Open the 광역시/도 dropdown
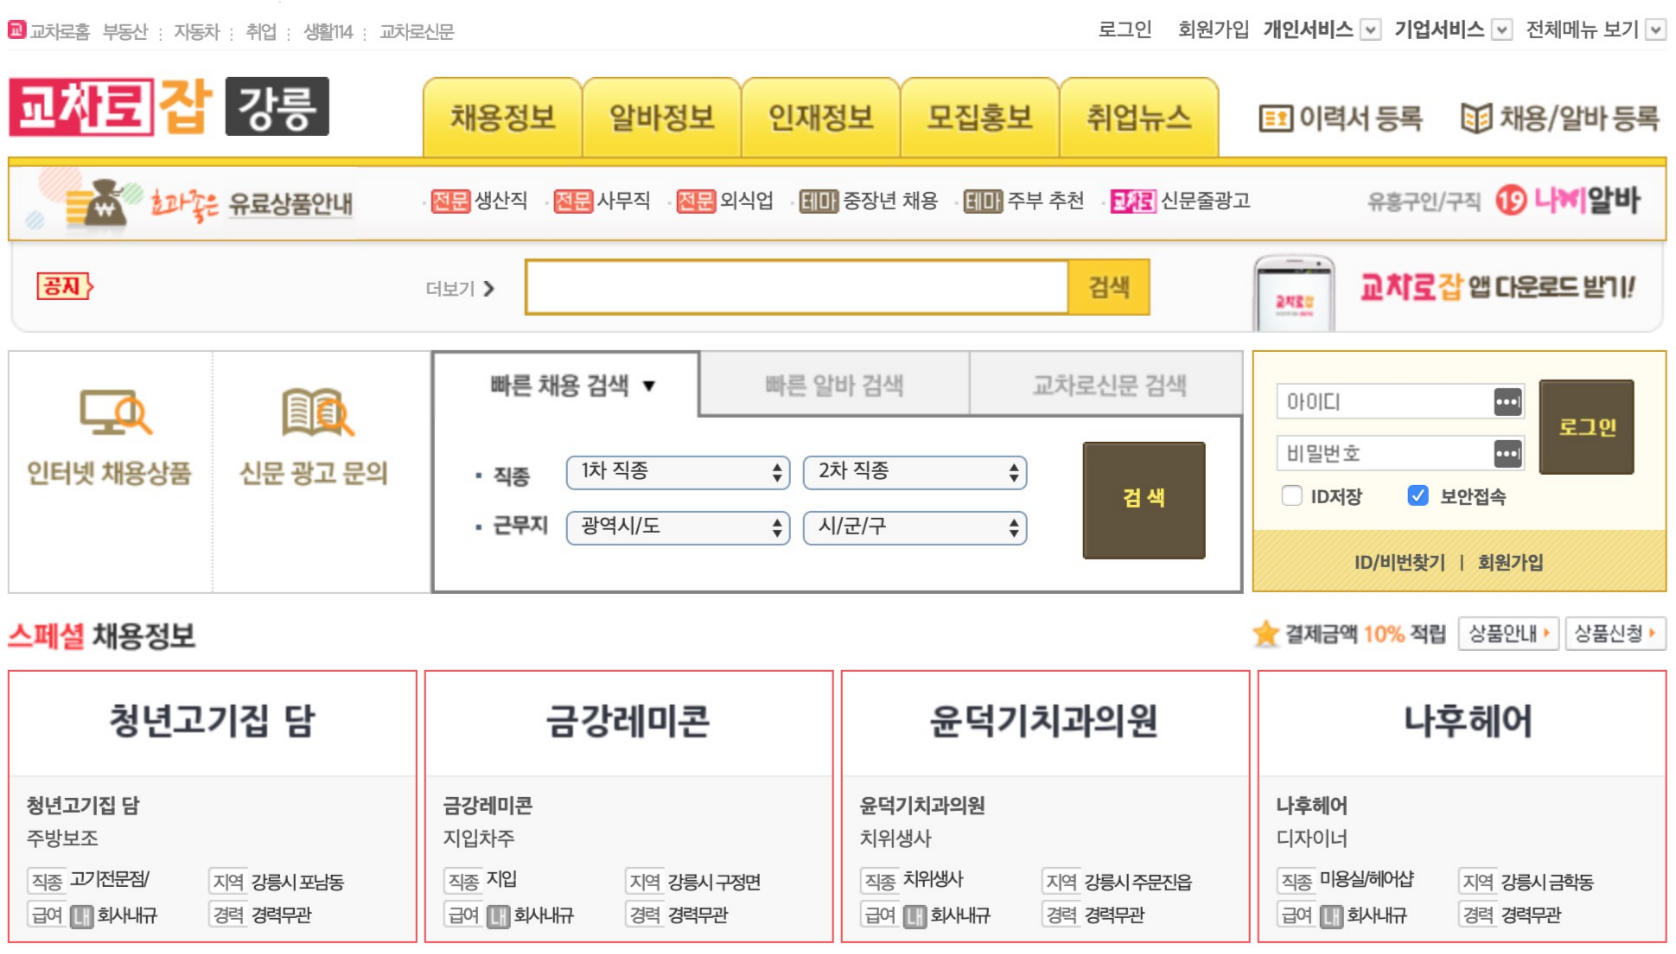The width and height of the screenshot is (1676, 954). pos(678,527)
